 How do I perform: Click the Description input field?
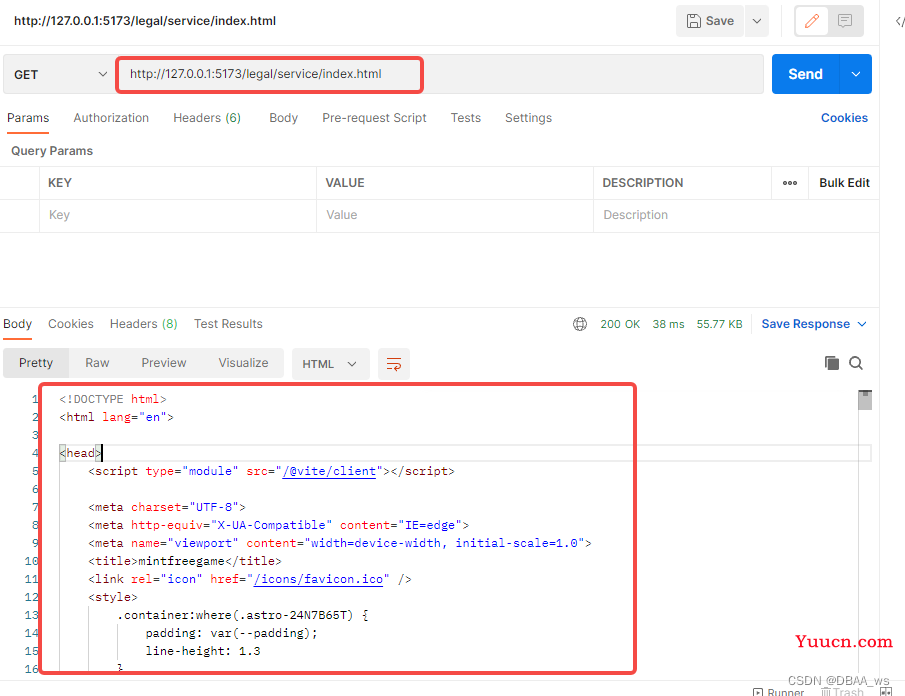coord(735,215)
